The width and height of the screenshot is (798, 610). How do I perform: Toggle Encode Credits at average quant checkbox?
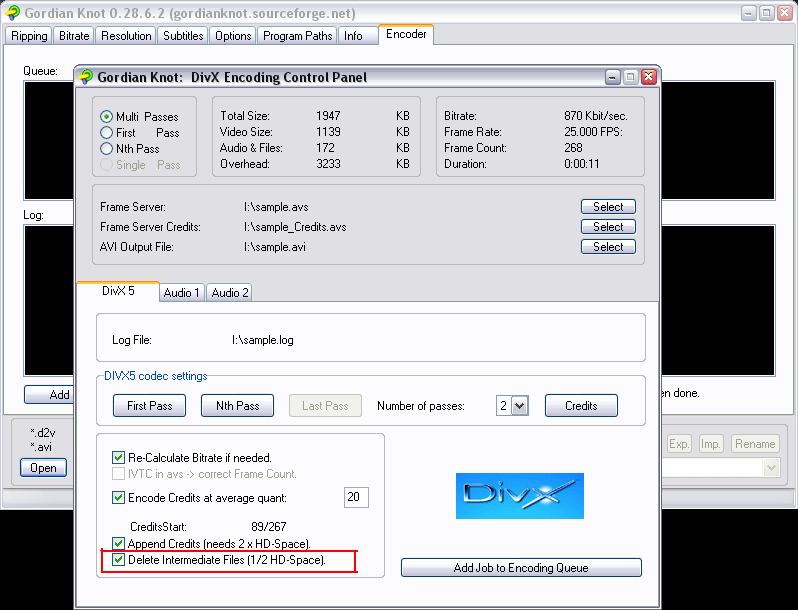coord(118,497)
